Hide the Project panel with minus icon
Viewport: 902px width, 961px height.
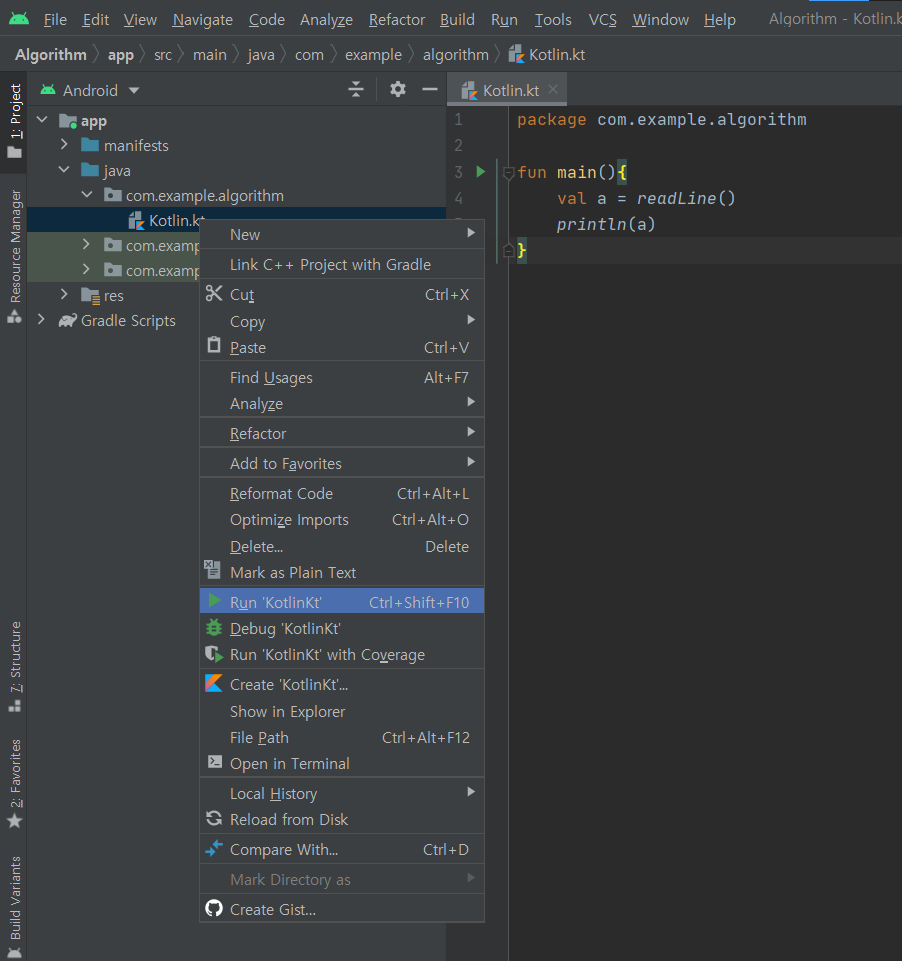point(430,89)
